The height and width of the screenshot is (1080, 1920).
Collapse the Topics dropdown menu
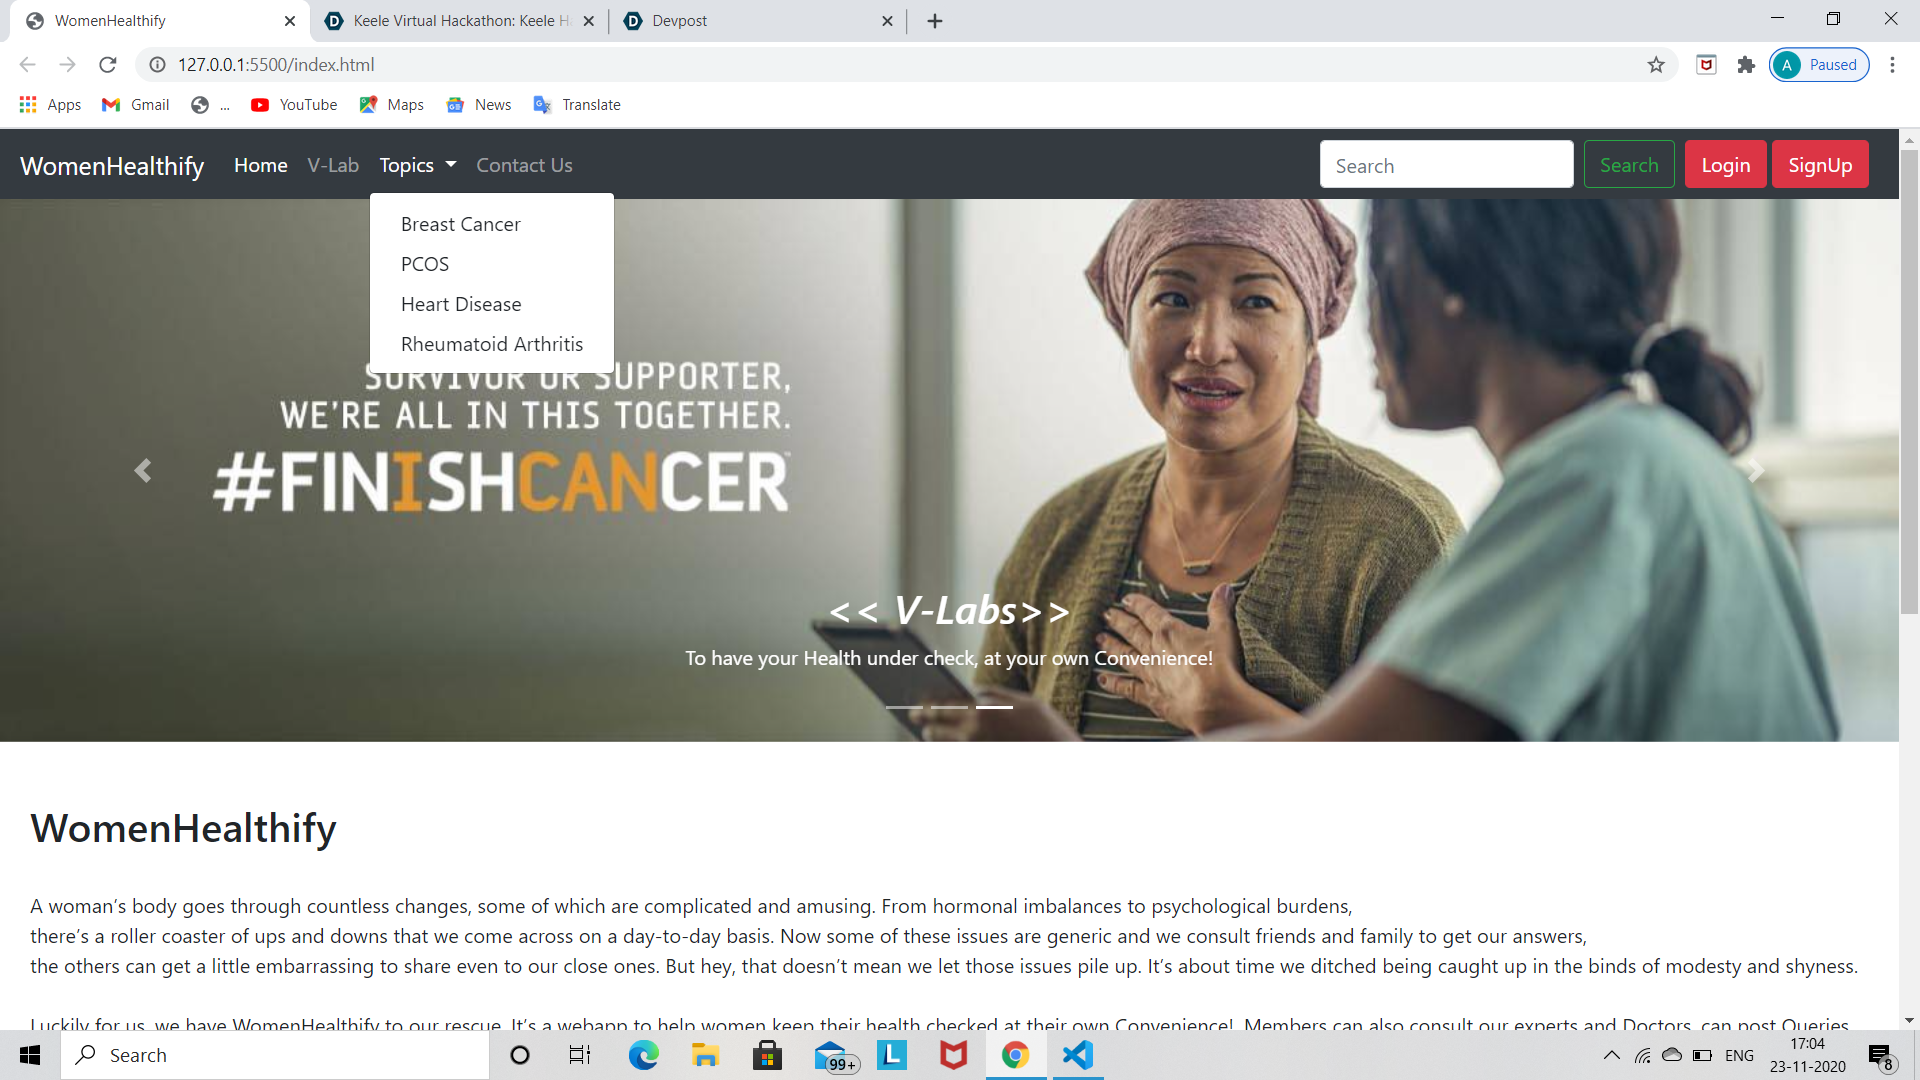(x=417, y=166)
